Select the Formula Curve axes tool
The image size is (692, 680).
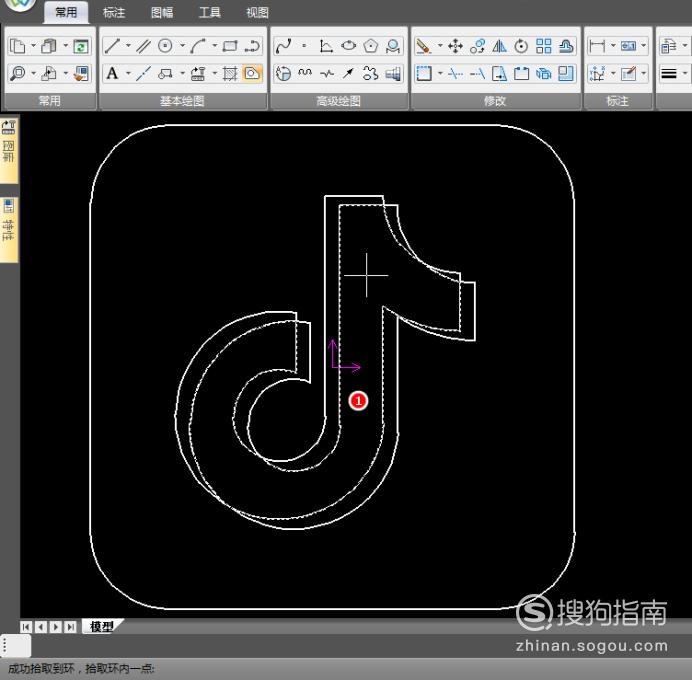tap(326, 46)
